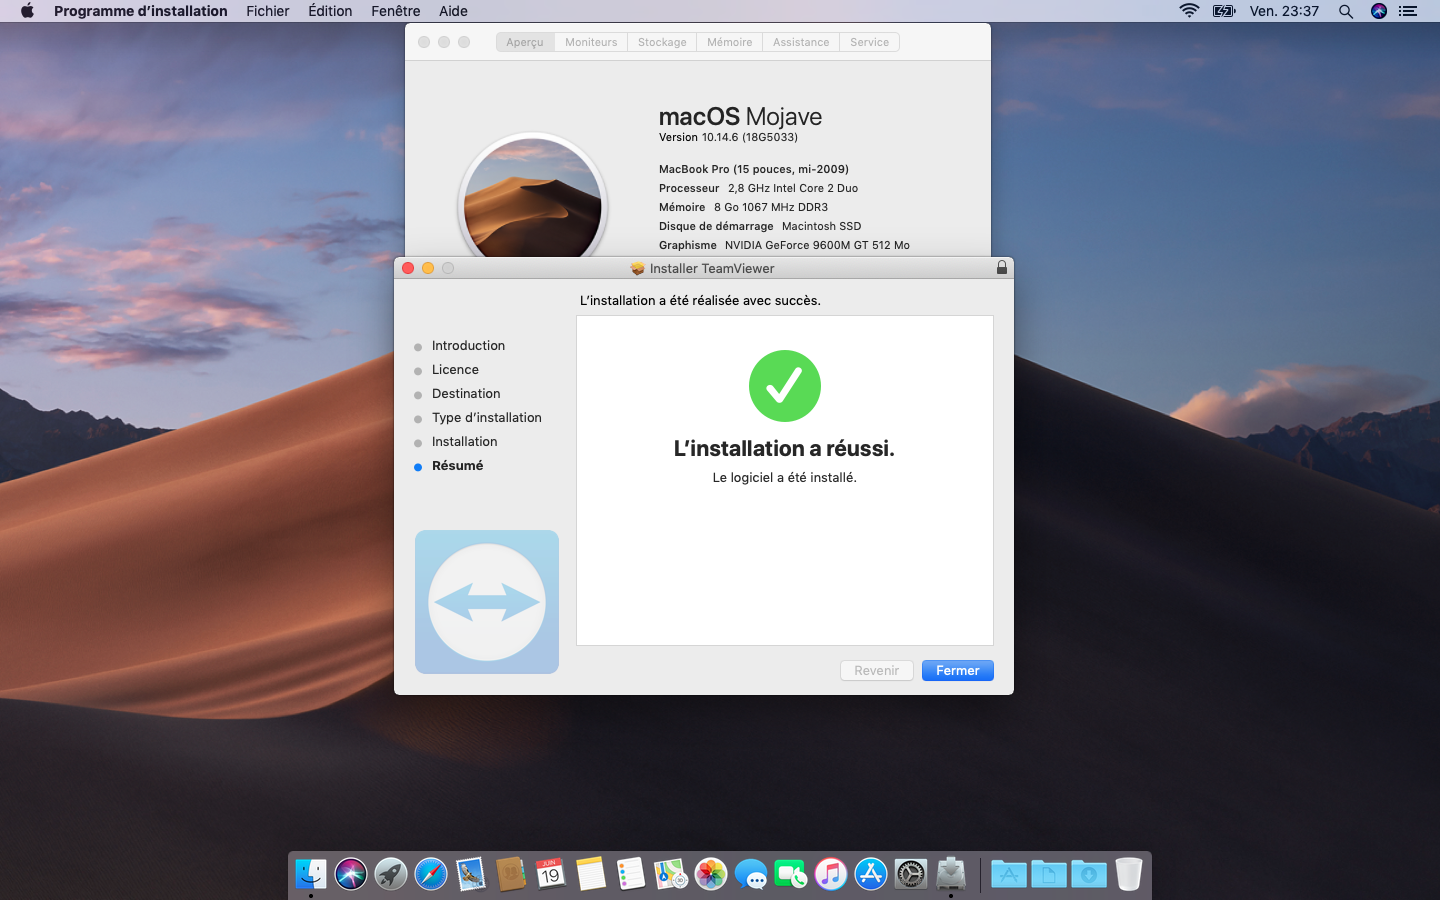The width and height of the screenshot is (1440, 900).
Task: Open Launchpad rocket icon in Dock
Action: pos(391,874)
